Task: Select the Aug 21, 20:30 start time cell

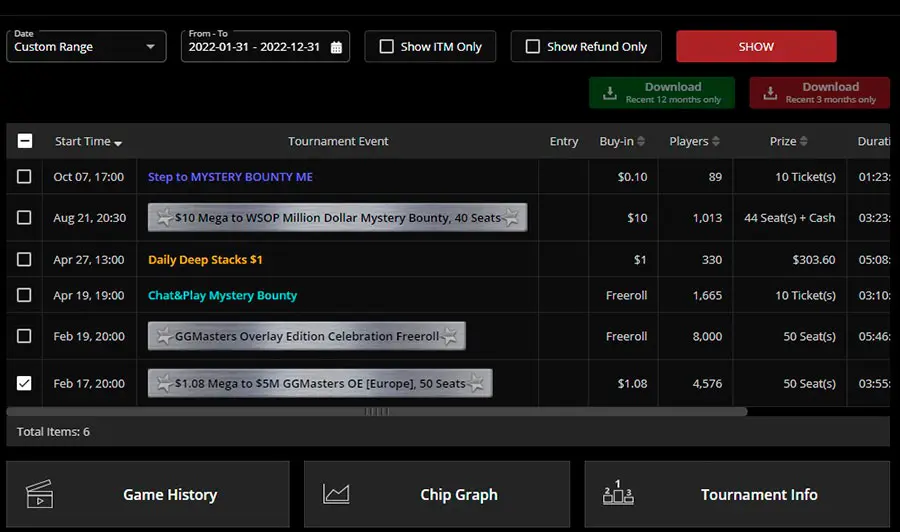Action: 90,218
